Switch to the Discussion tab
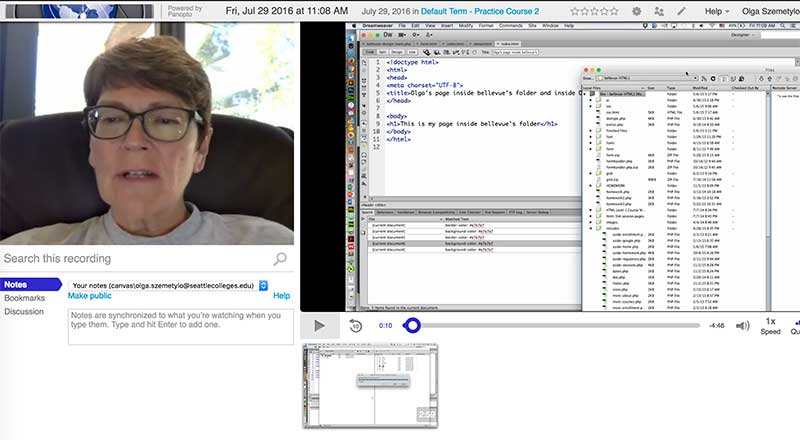Image resolution: width=800 pixels, height=440 pixels. pyautogui.click(x=24, y=311)
